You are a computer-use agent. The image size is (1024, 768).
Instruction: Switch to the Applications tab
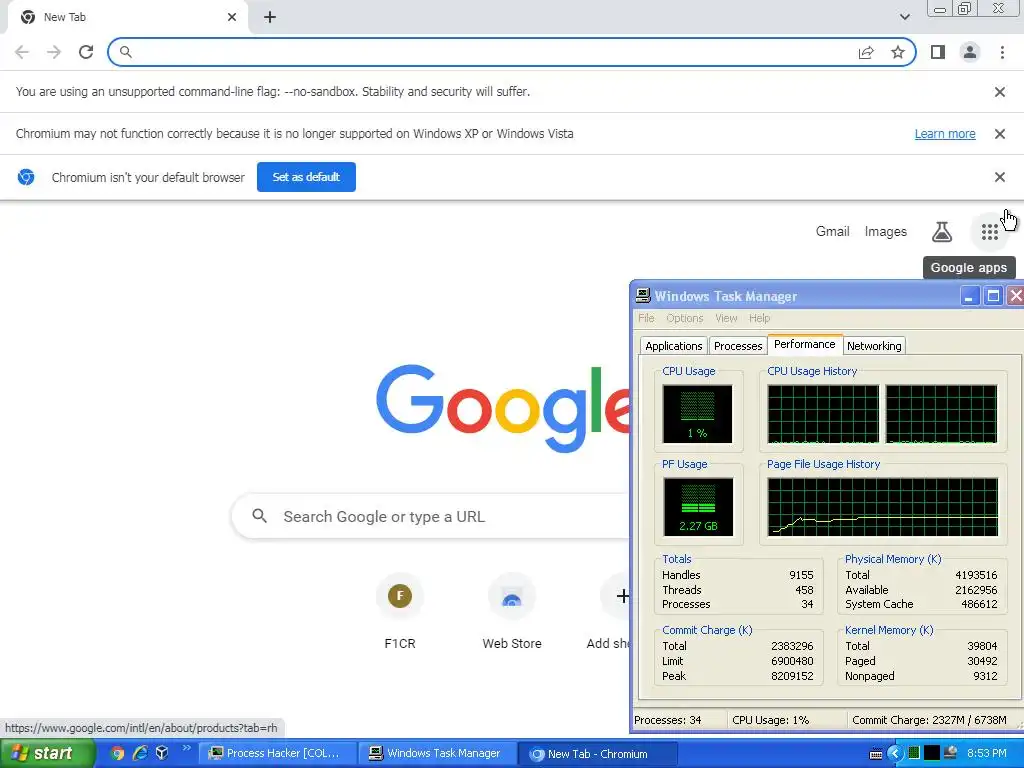[x=673, y=346]
